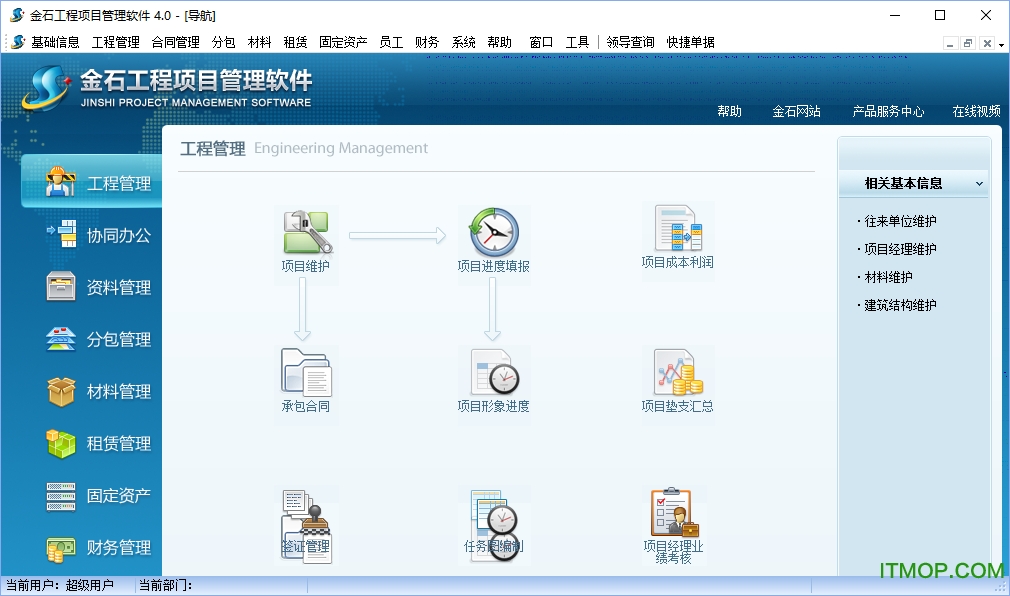This screenshot has width=1010, height=596.
Task: Open the 产品服务中心 header link
Action: pyautogui.click(x=888, y=112)
